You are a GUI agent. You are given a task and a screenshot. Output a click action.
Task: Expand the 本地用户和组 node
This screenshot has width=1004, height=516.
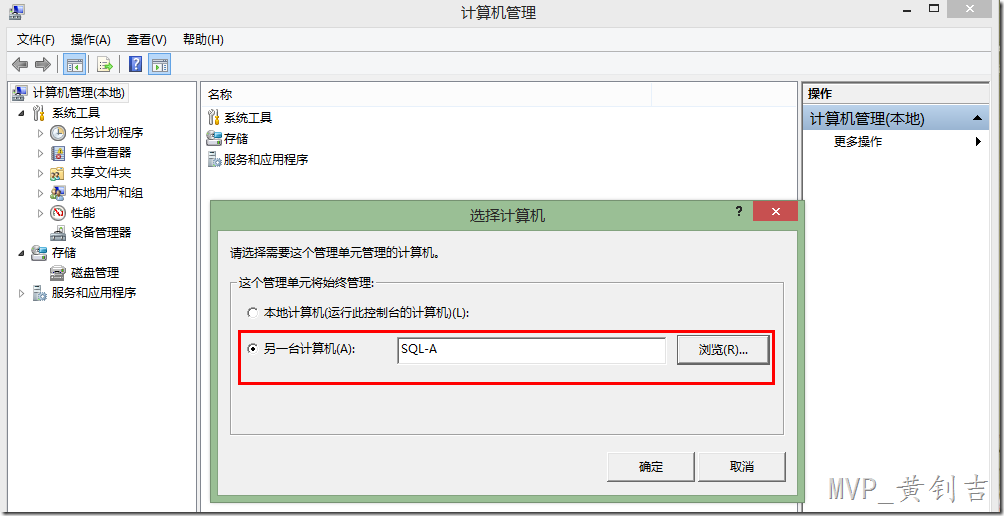pyautogui.click(x=41, y=193)
